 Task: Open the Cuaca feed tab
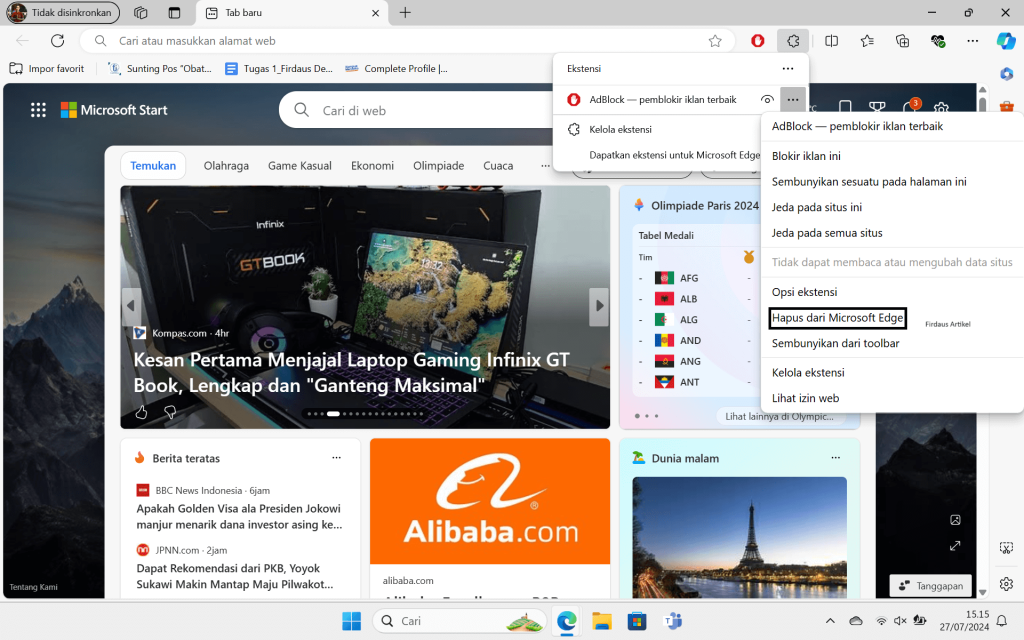498,166
